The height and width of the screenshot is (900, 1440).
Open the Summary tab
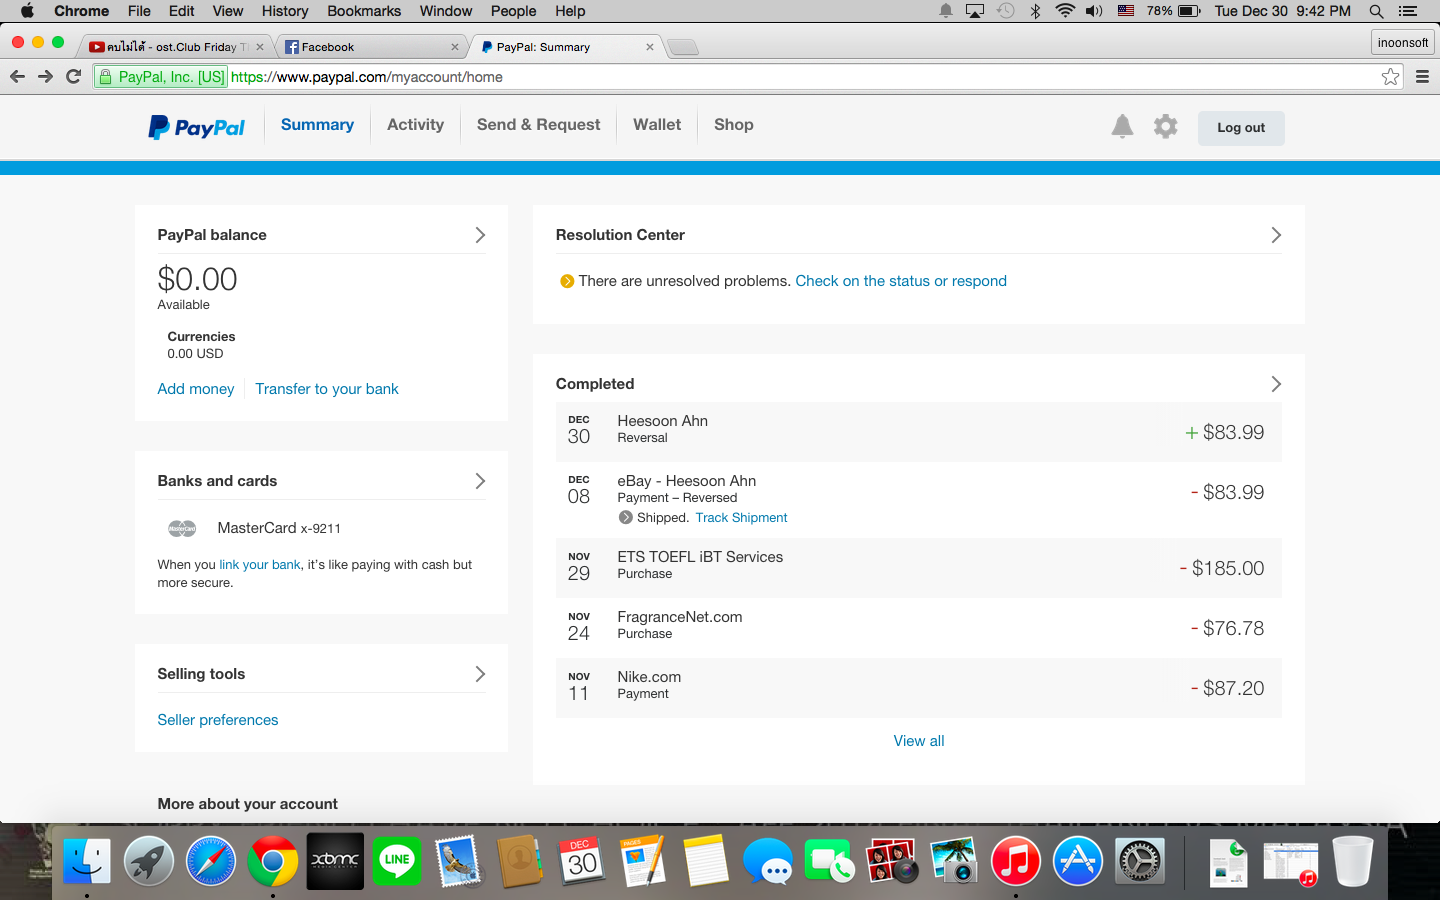317,125
